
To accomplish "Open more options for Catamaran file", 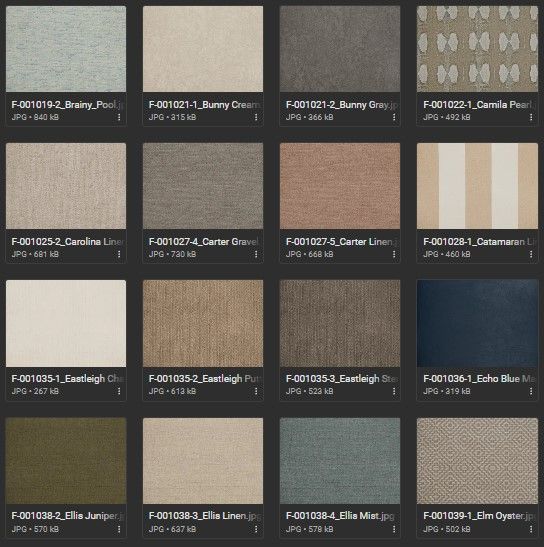I will coord(531,254).
